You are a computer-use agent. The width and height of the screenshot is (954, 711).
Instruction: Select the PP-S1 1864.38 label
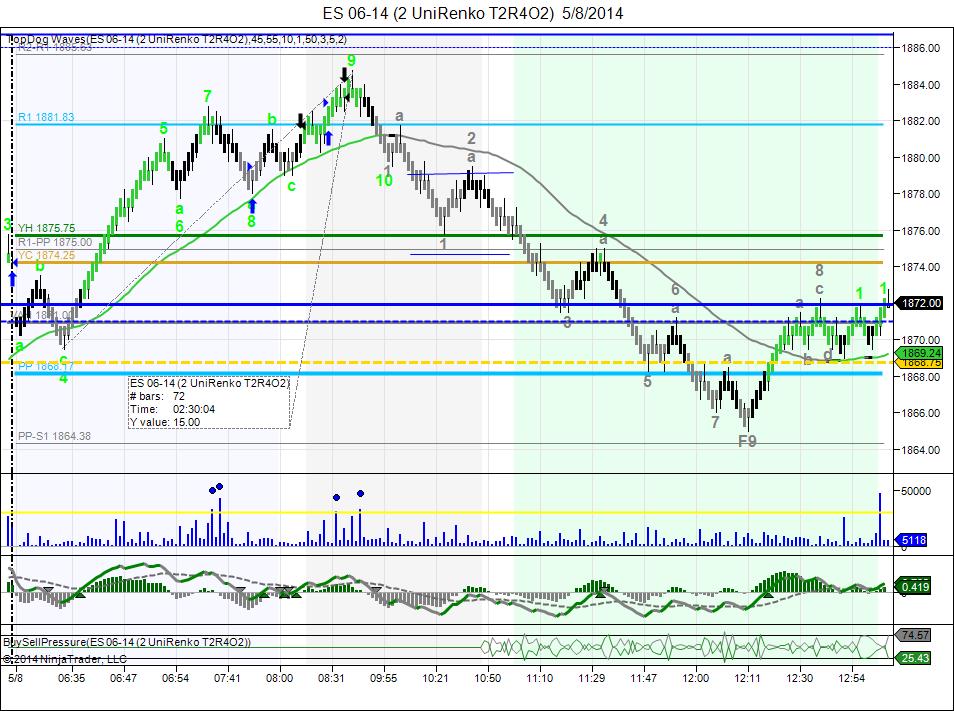tap(55, 436)
